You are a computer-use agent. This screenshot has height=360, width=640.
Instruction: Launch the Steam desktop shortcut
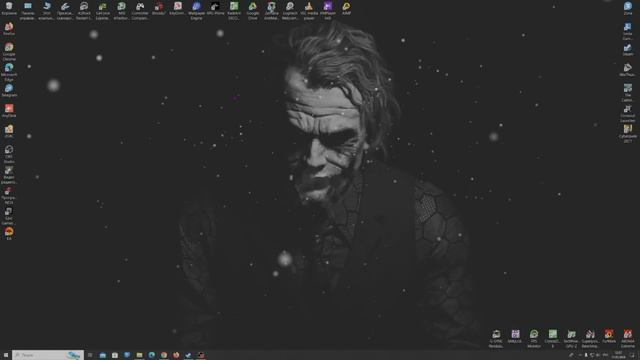coord(628,50)
